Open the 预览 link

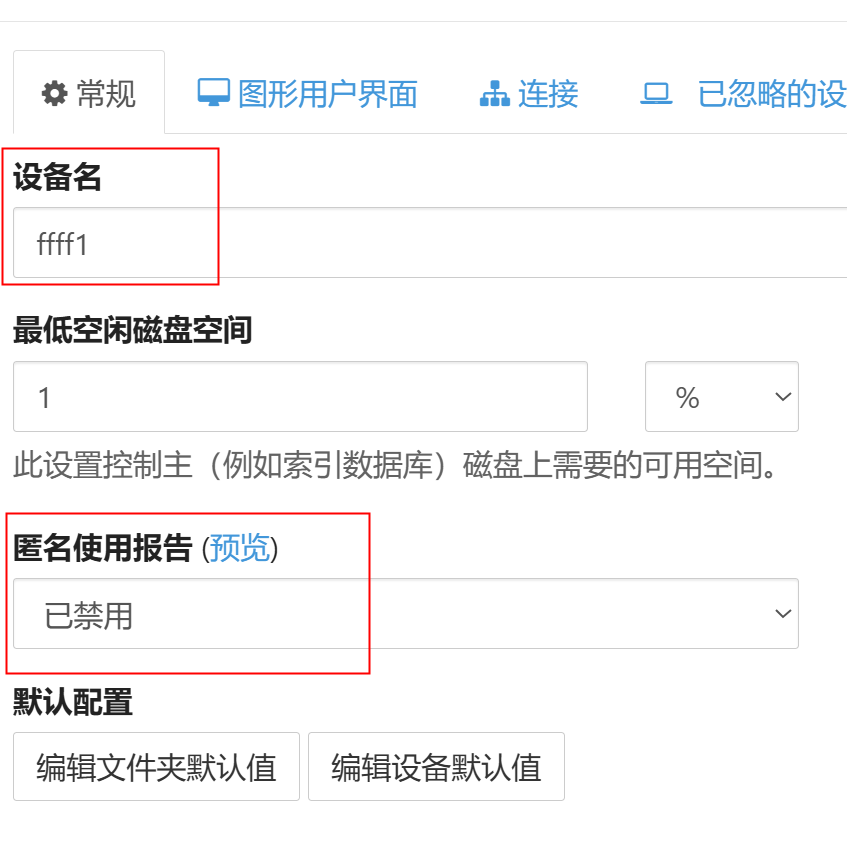240,548
